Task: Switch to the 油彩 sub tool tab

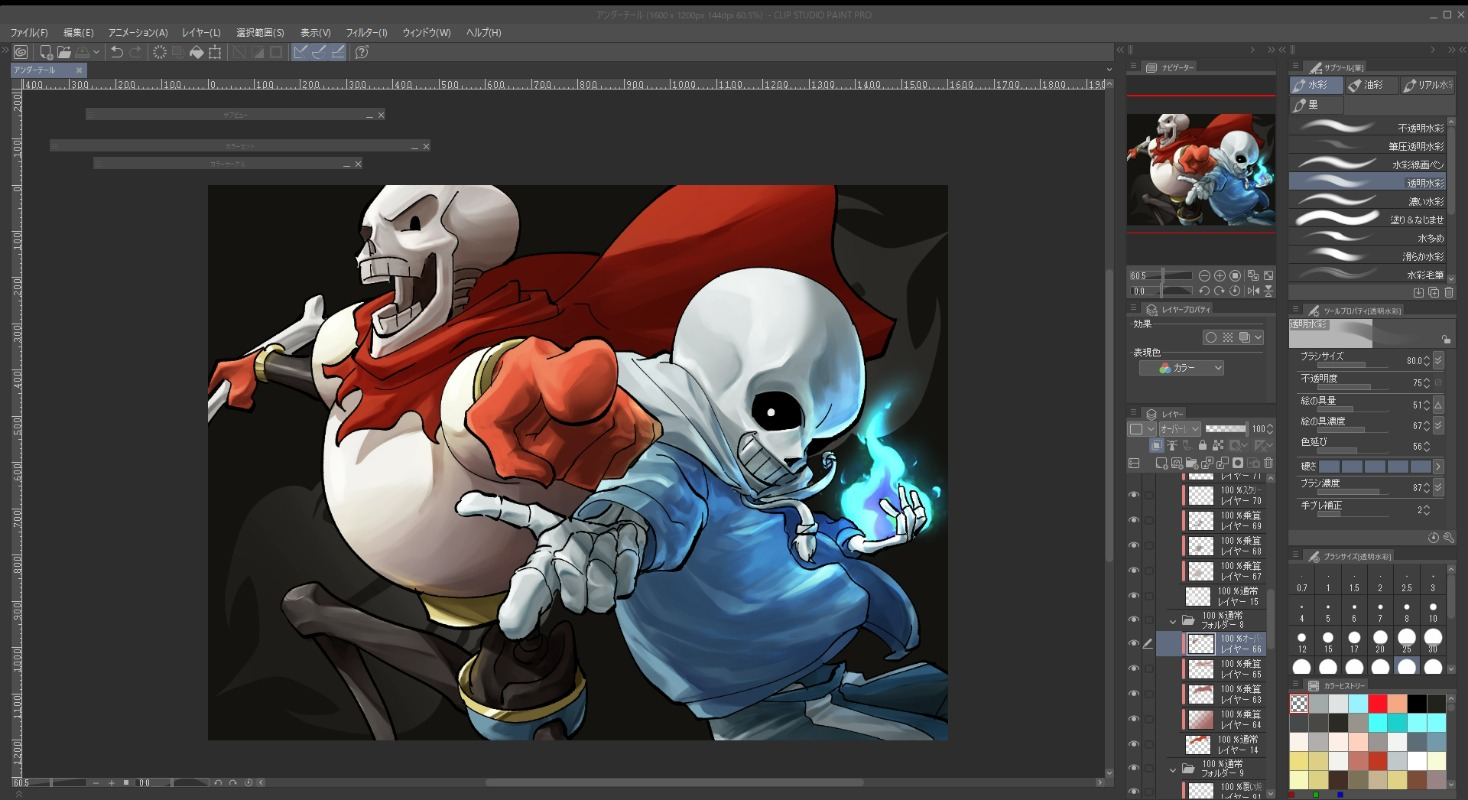Action: pos(1371,86)
